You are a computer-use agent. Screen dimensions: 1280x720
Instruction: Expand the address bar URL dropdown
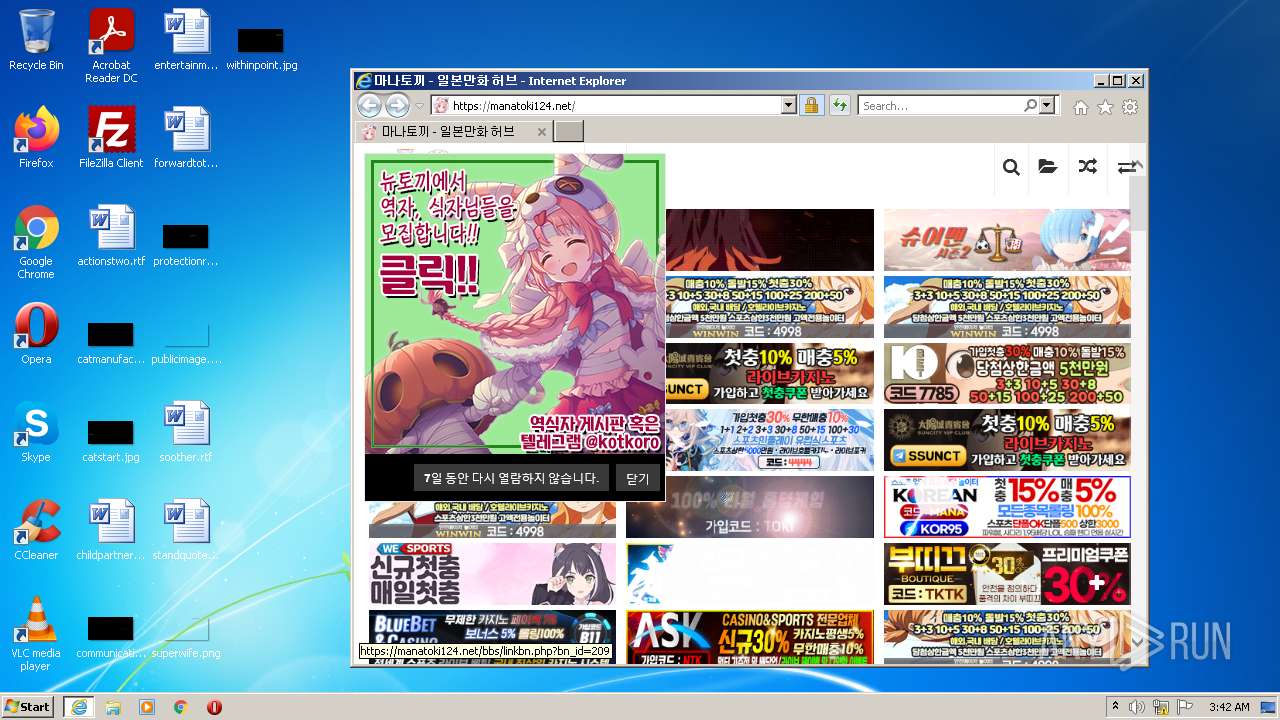point(788,105)
